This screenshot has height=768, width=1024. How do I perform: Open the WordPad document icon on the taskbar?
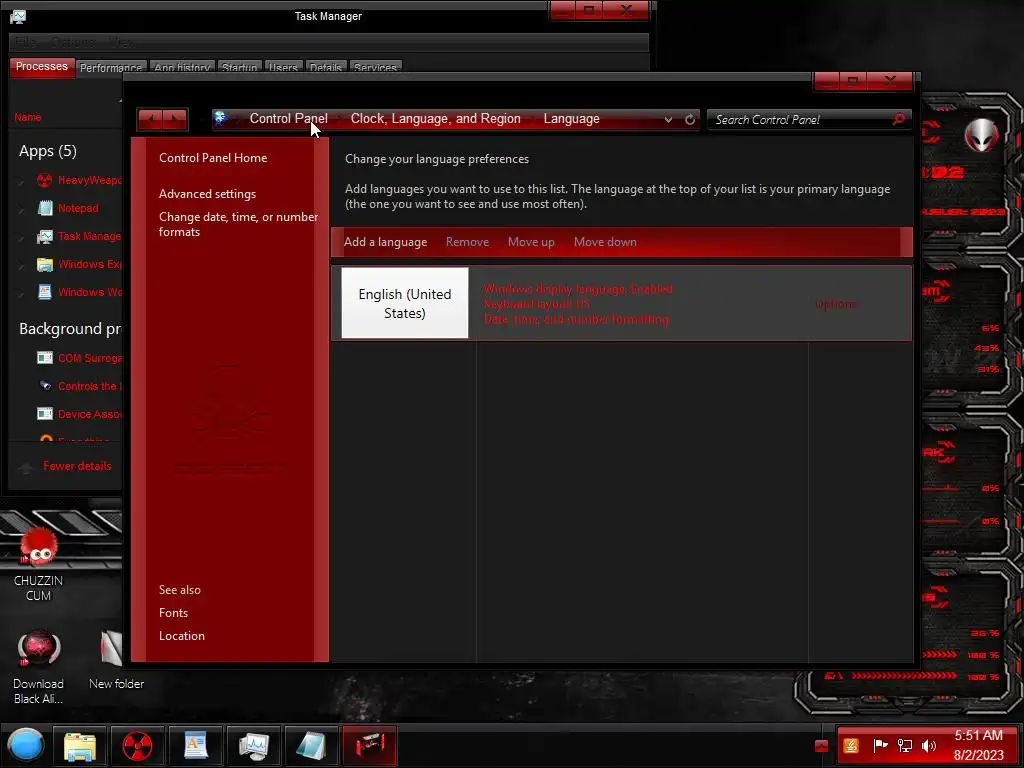click(x=196, y=746)
